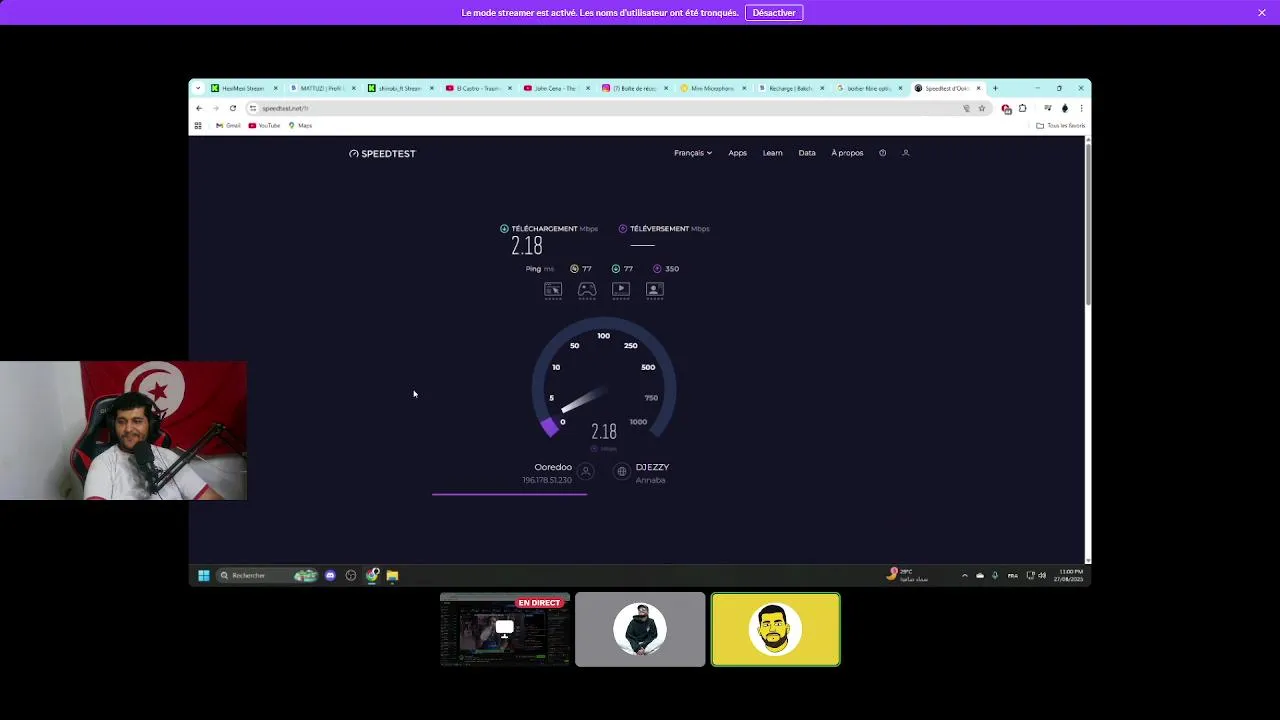
Task: Click the IP address 196.178.51.230
Action: click(547, 480)
